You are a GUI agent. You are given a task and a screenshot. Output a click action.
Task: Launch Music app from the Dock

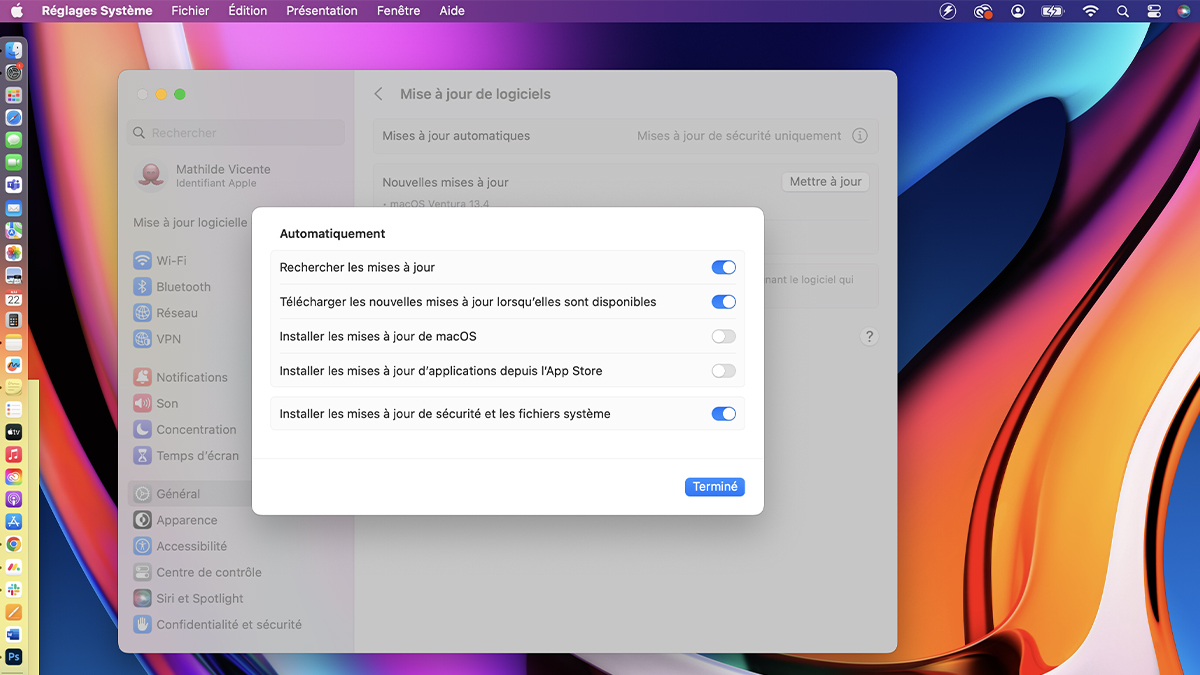click(x=14, y=454)
